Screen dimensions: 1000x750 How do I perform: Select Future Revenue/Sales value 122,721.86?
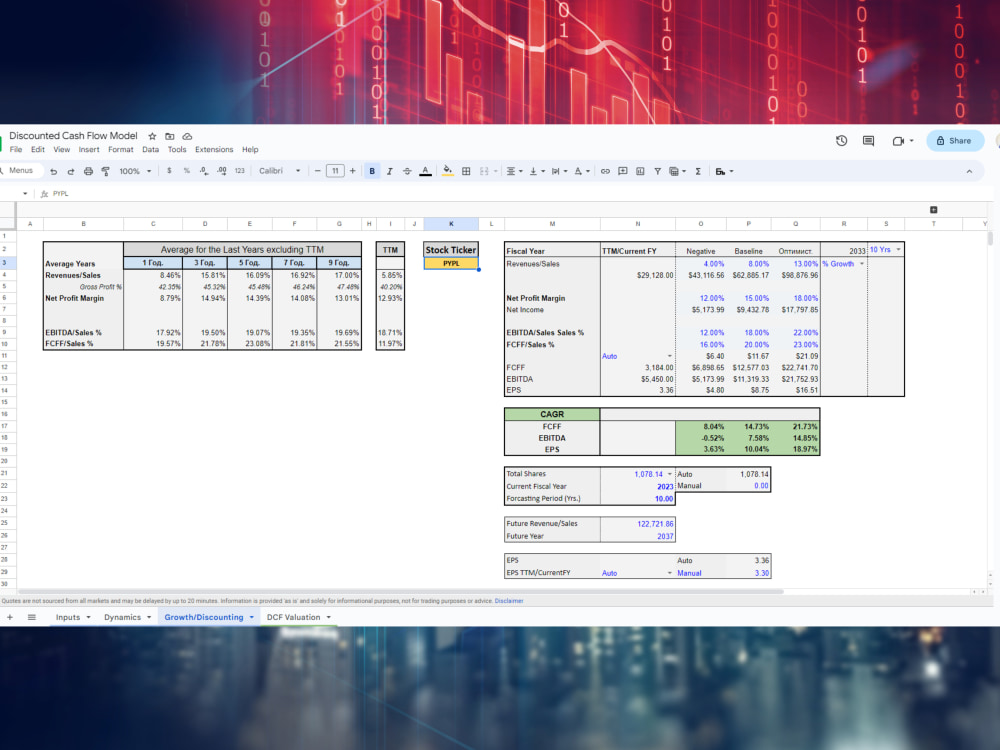(637, 524)
